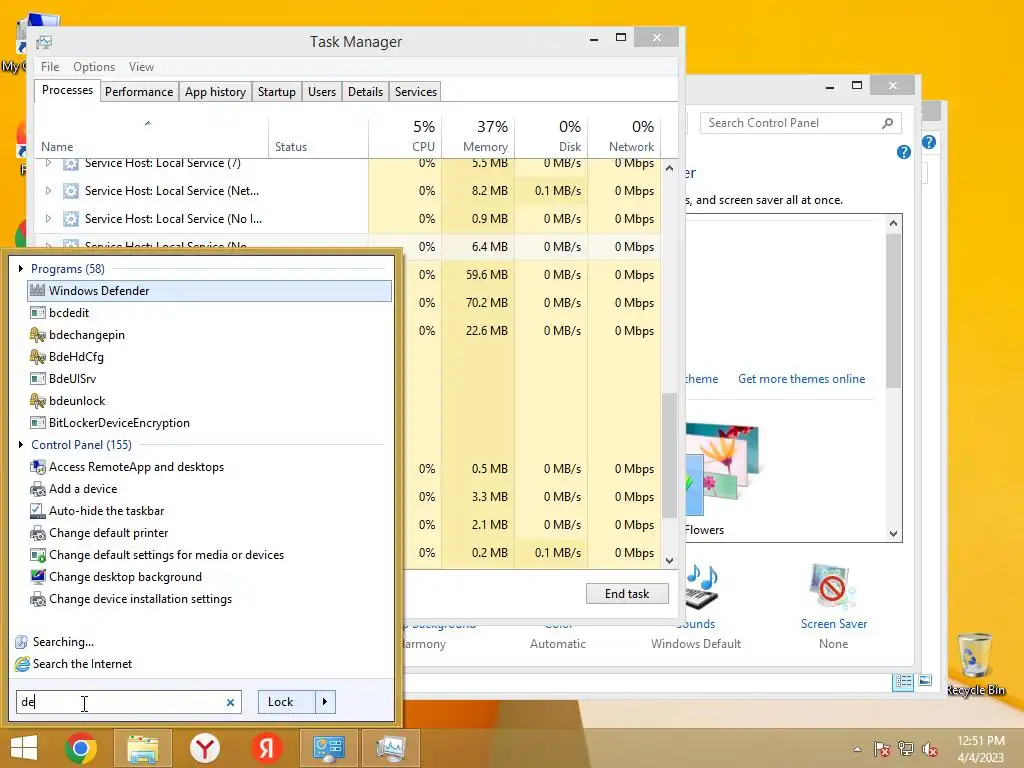Switch to the Users tab
This screenshot has width=1024, height=768.
322,92
